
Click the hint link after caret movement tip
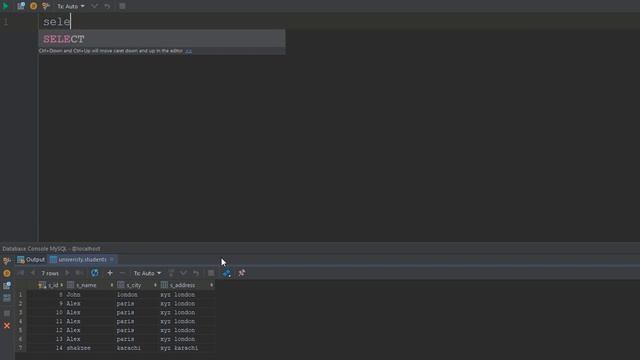[x=188, y=51]
